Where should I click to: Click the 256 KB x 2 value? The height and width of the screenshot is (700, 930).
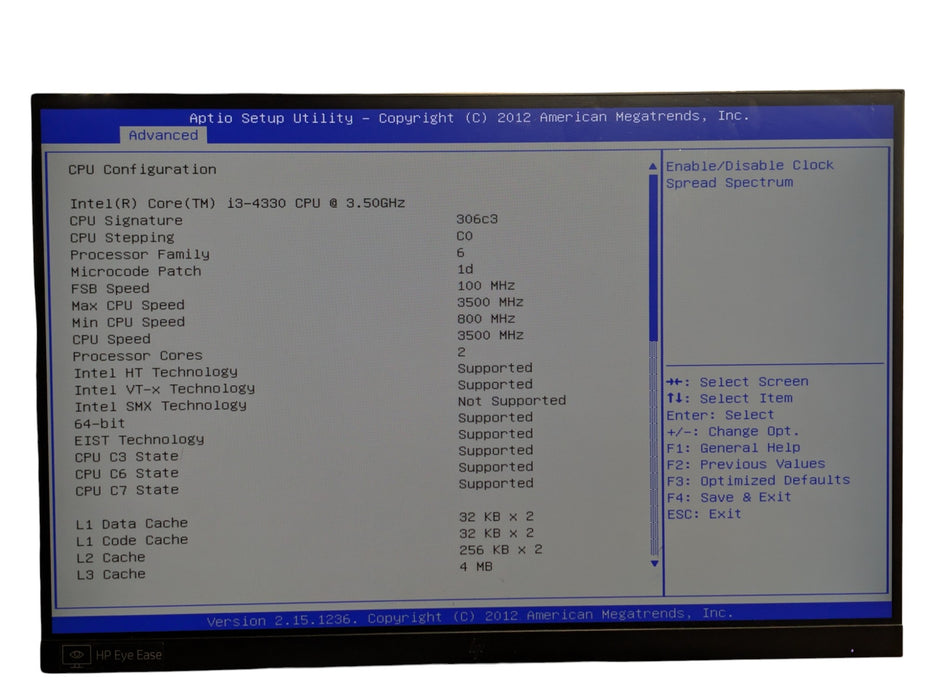coord(501,550)
